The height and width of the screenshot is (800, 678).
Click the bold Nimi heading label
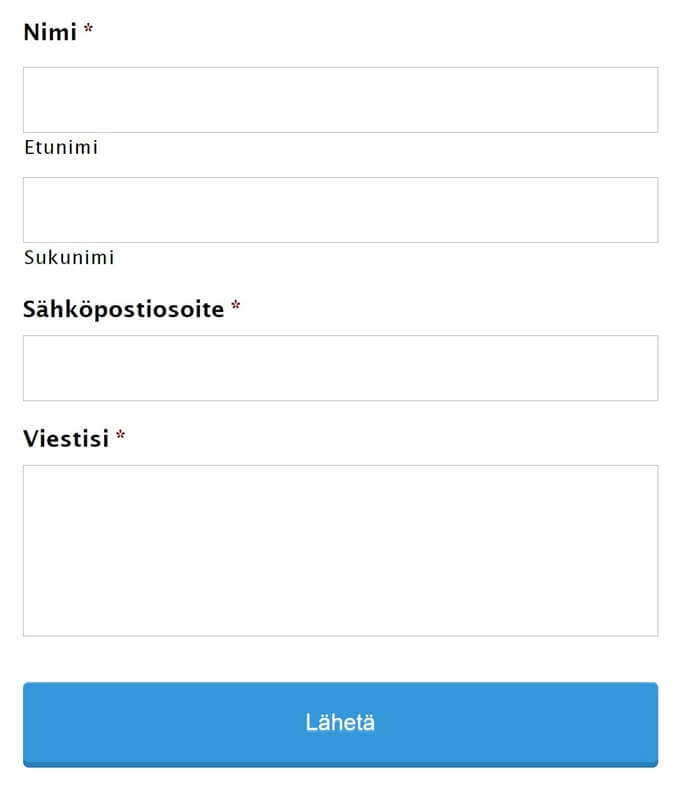[50, 32]
